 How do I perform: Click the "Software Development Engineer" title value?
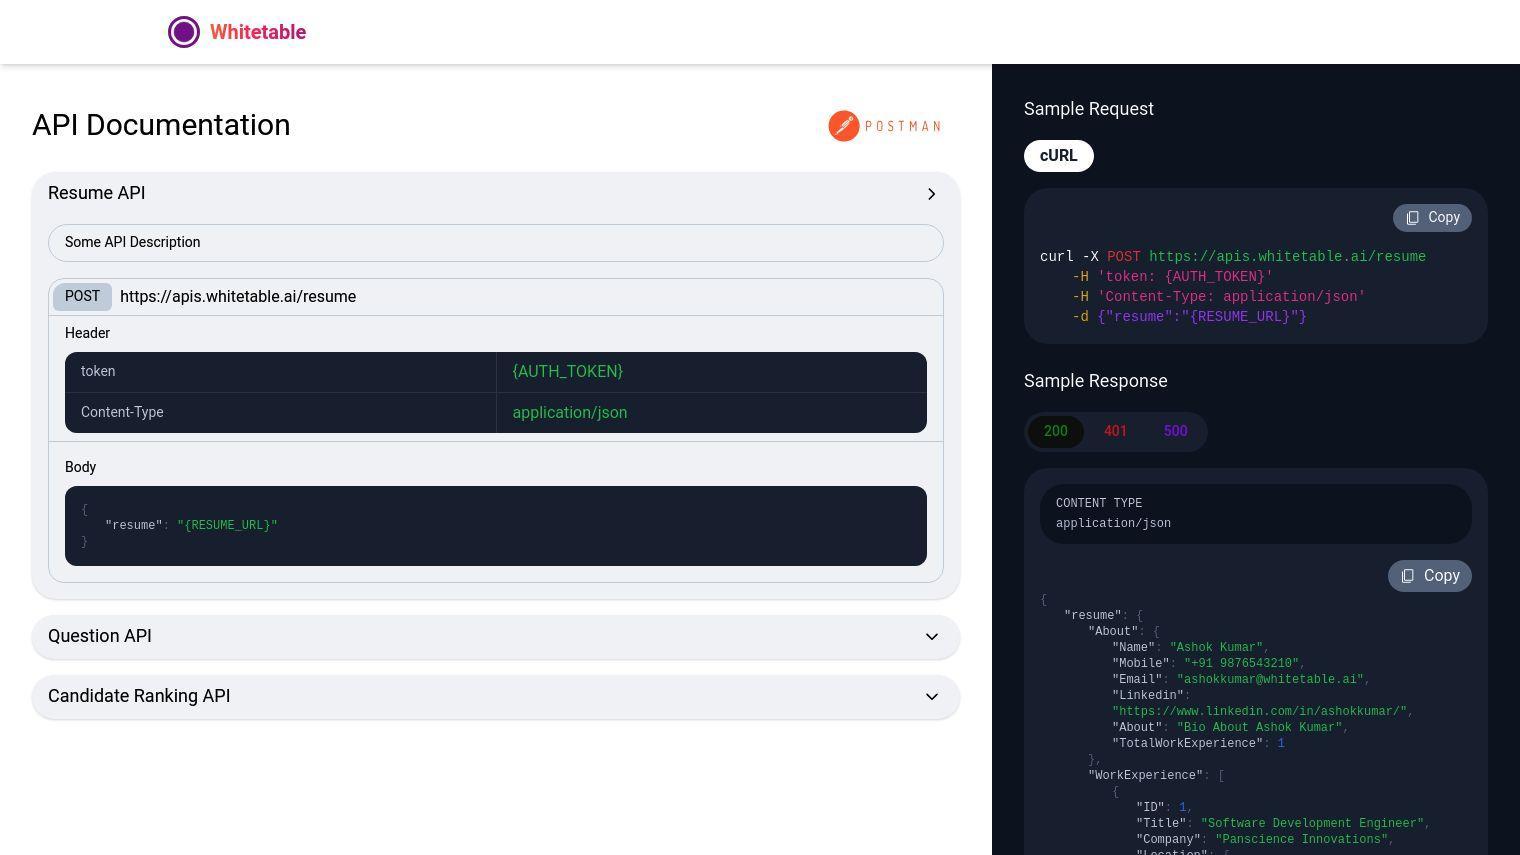[x=1312, y=824]
